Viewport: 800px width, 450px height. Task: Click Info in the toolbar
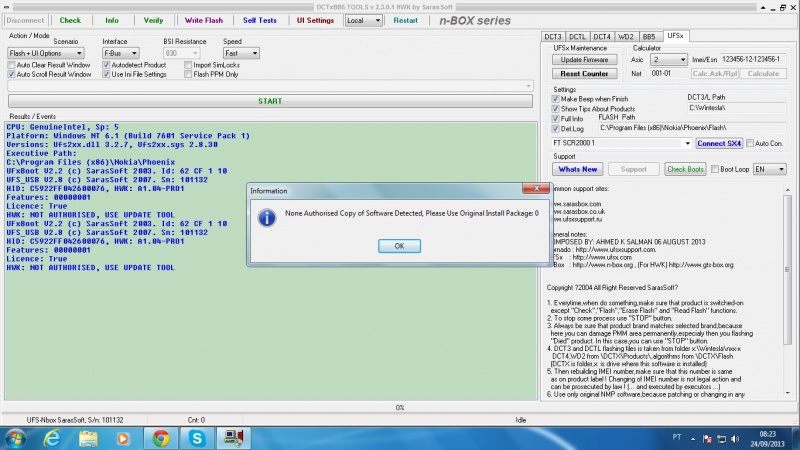coord(112,20)
